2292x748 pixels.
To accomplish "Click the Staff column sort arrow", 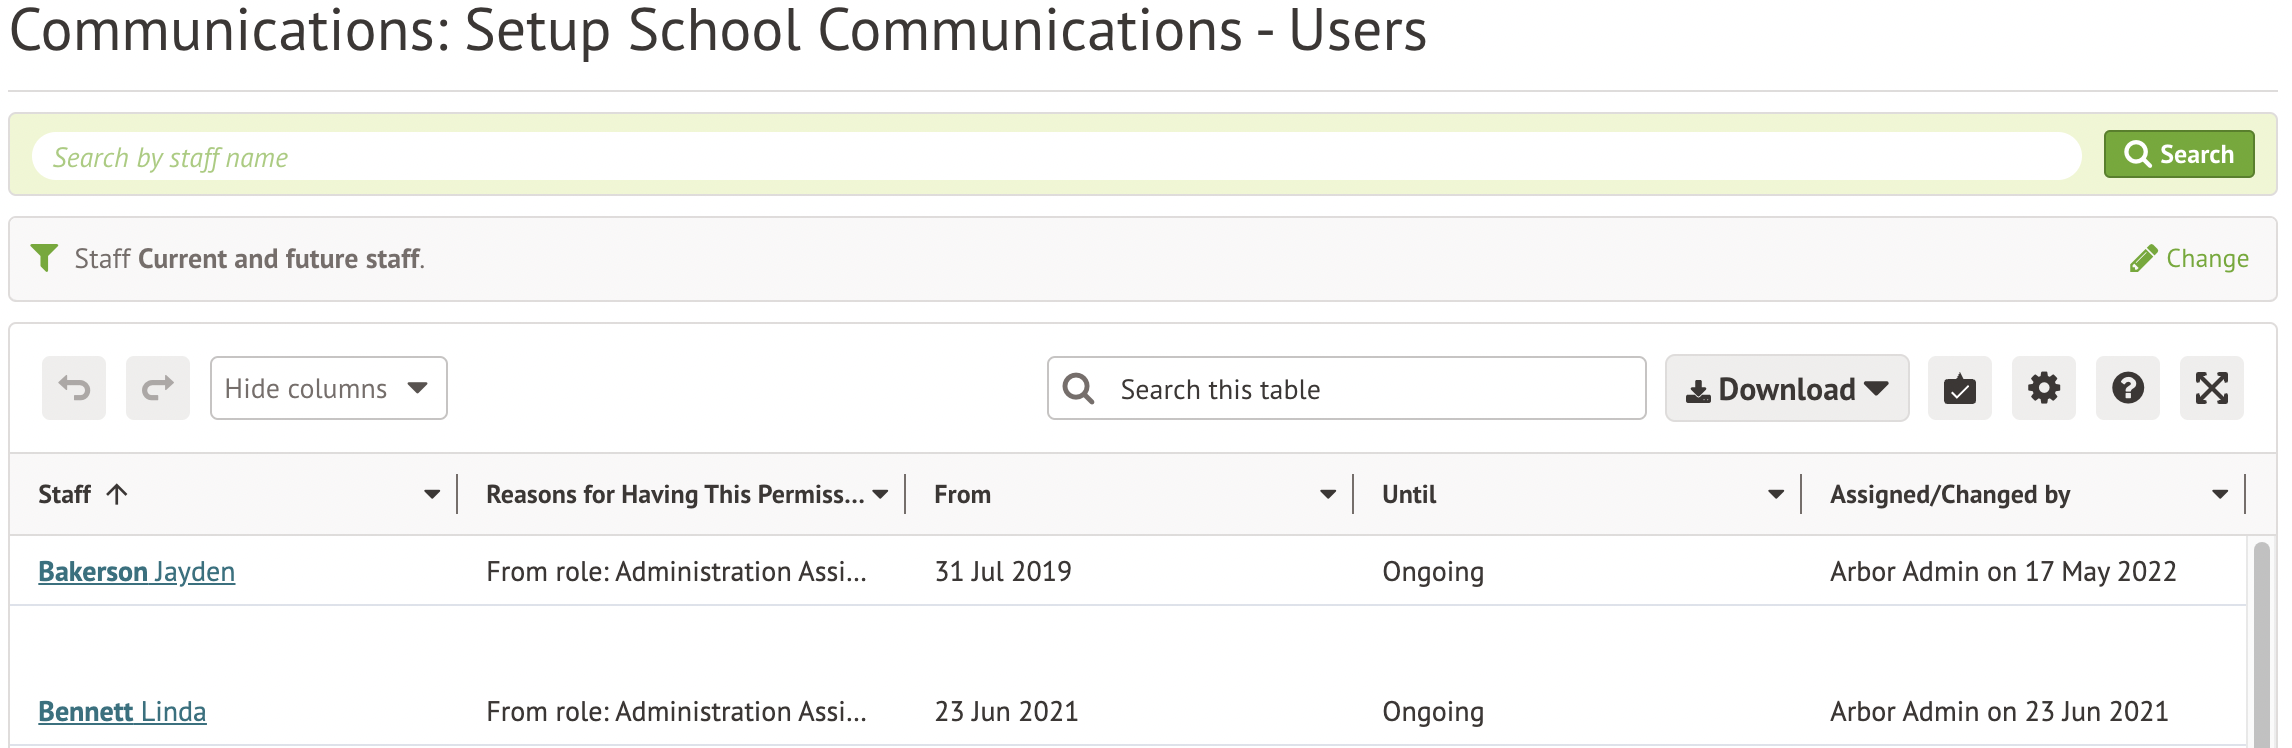I will [117, 494].
